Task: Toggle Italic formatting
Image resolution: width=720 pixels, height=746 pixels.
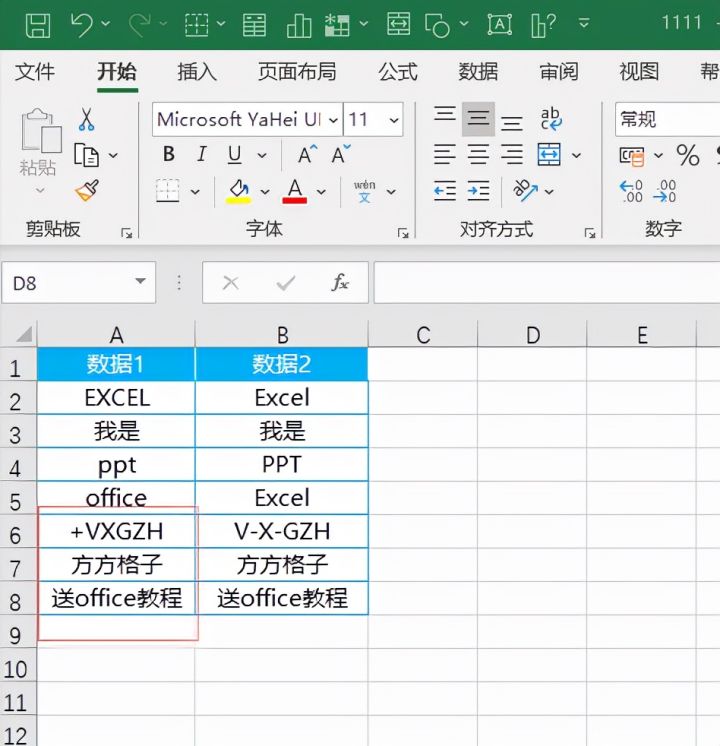Action: click(x=202, y=154)
